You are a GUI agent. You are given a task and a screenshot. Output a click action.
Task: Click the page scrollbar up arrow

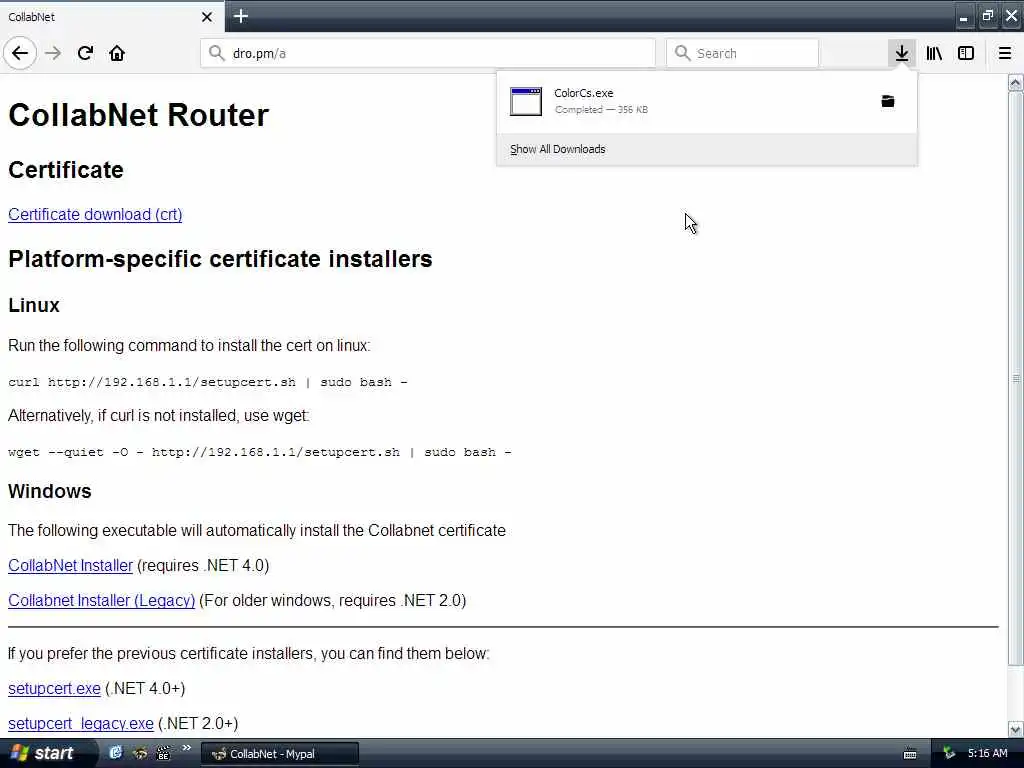1015,82
